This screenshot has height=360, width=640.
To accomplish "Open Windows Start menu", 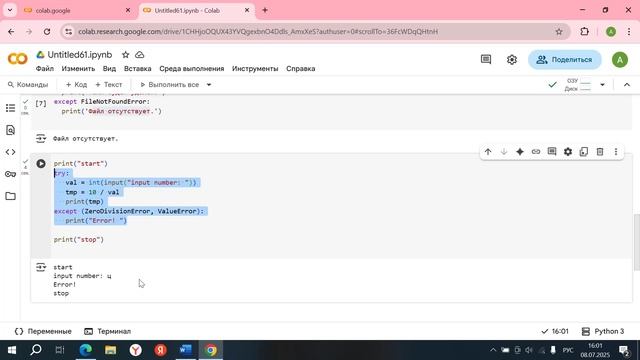I will pyautogui.click(x=11, y=350).
